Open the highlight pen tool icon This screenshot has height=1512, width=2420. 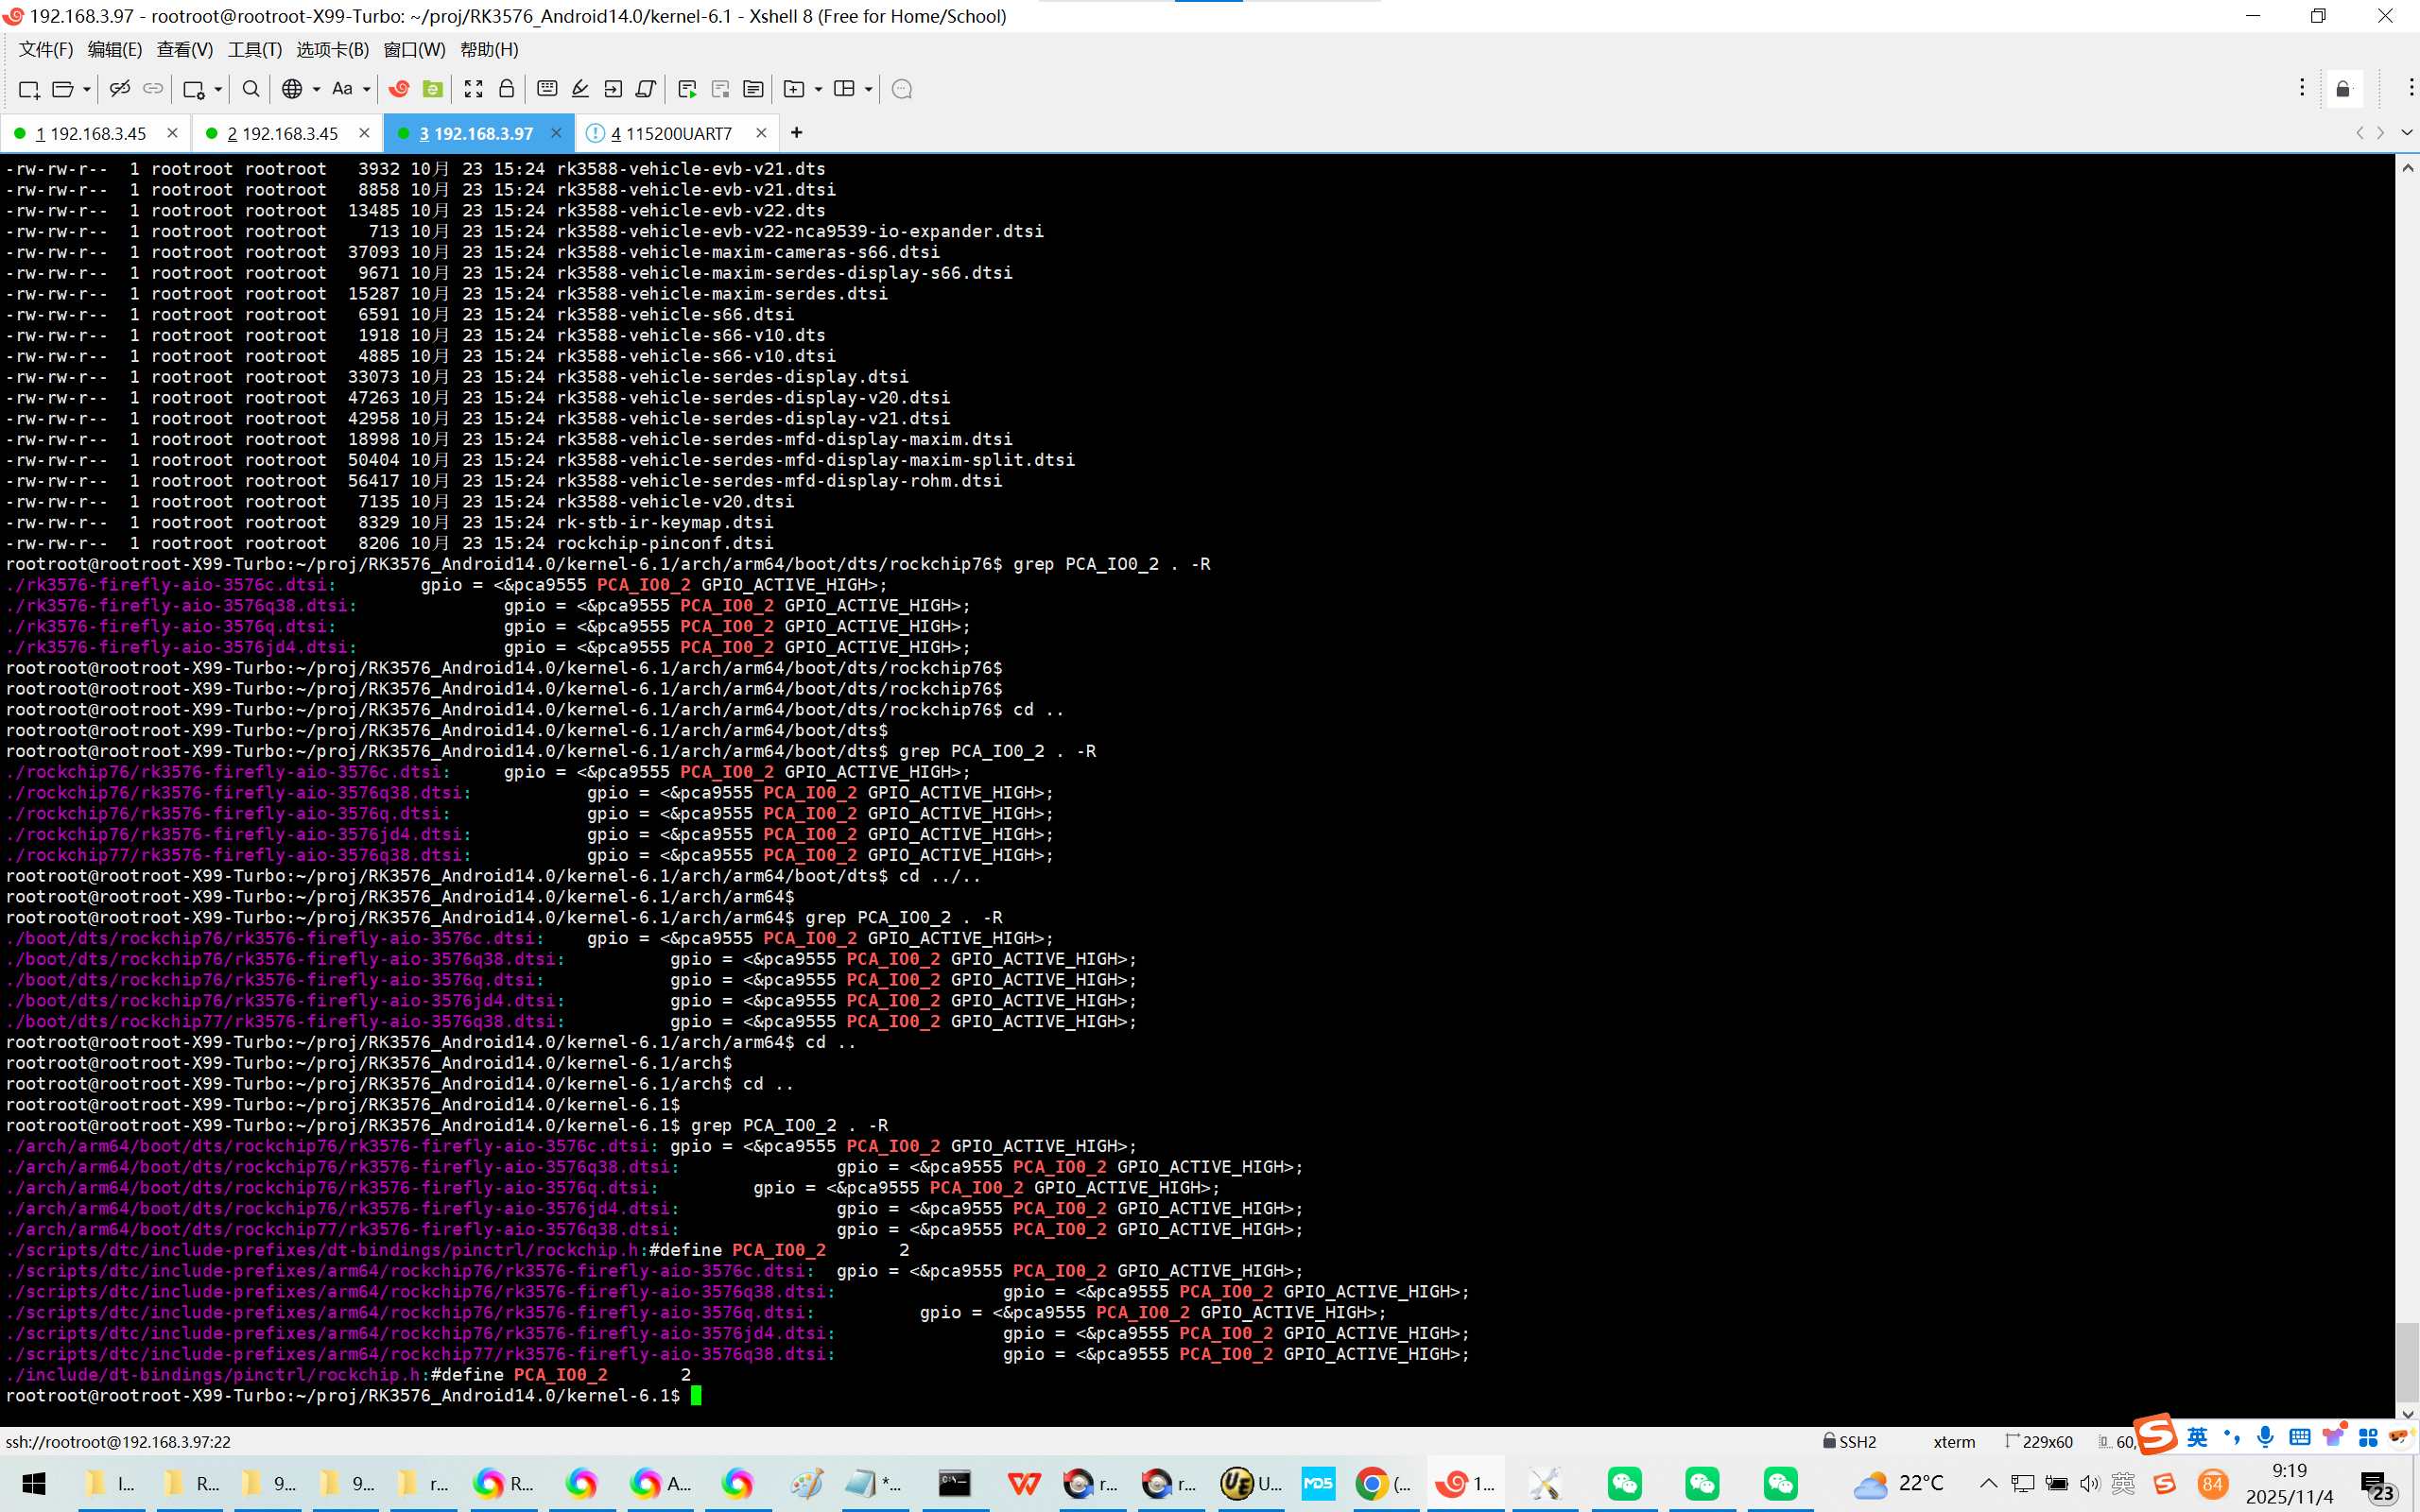[580, 89]
